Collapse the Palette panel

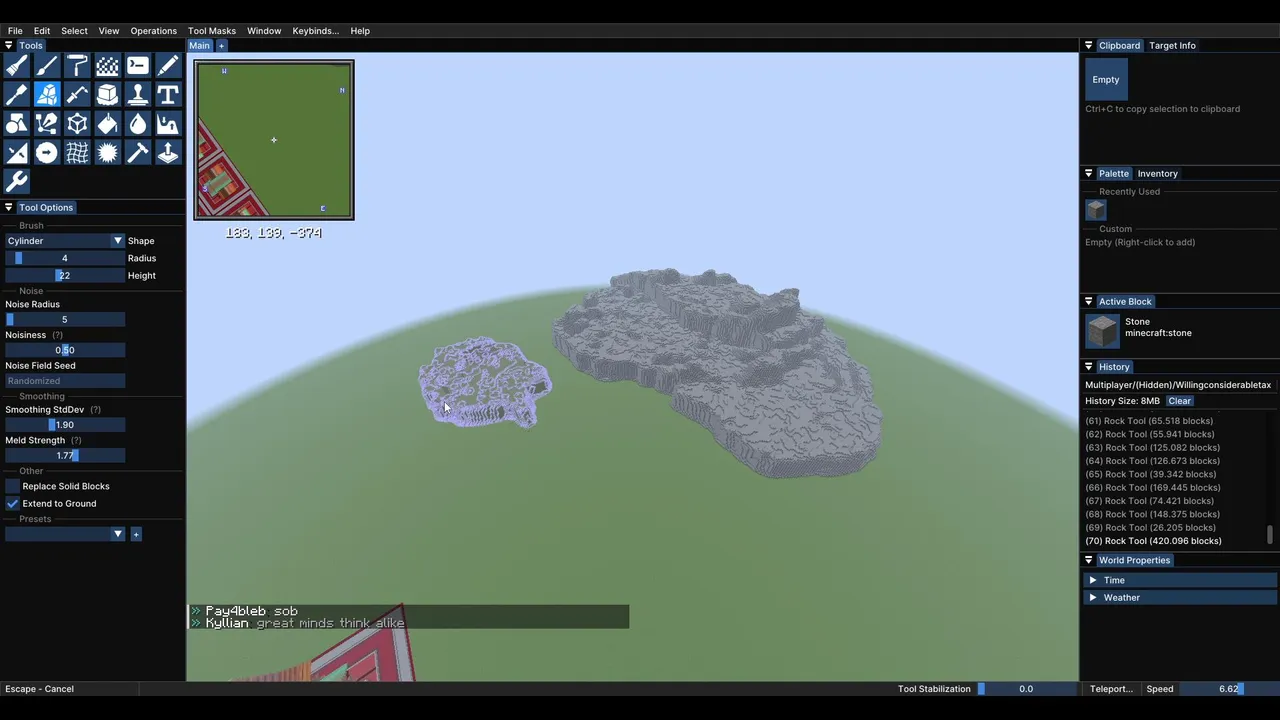coord(1089,174)
